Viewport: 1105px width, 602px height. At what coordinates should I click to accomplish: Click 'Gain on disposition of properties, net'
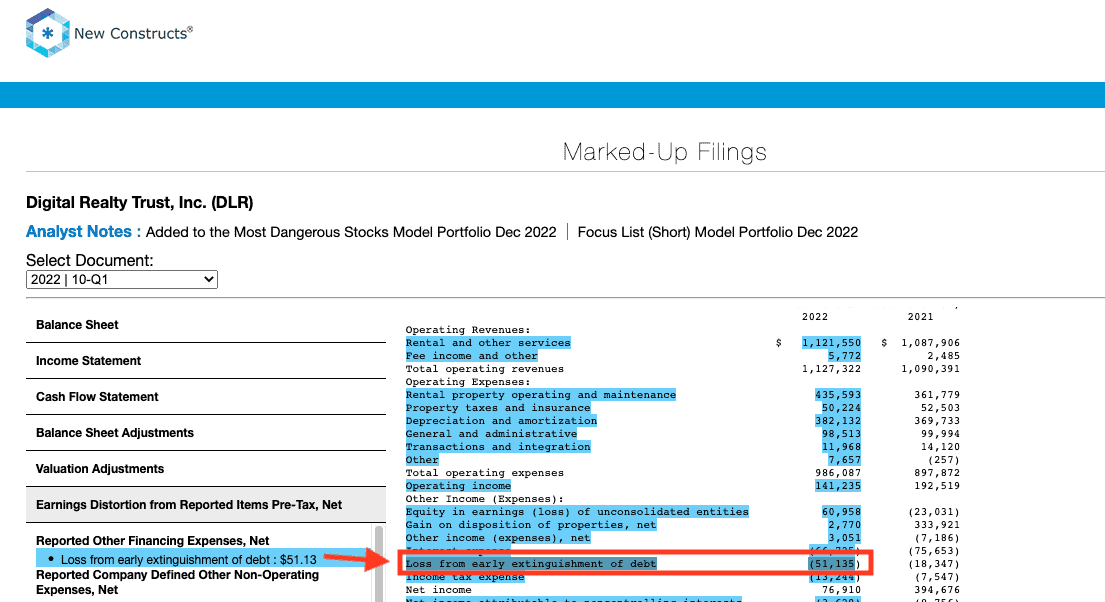click(531, 525)
